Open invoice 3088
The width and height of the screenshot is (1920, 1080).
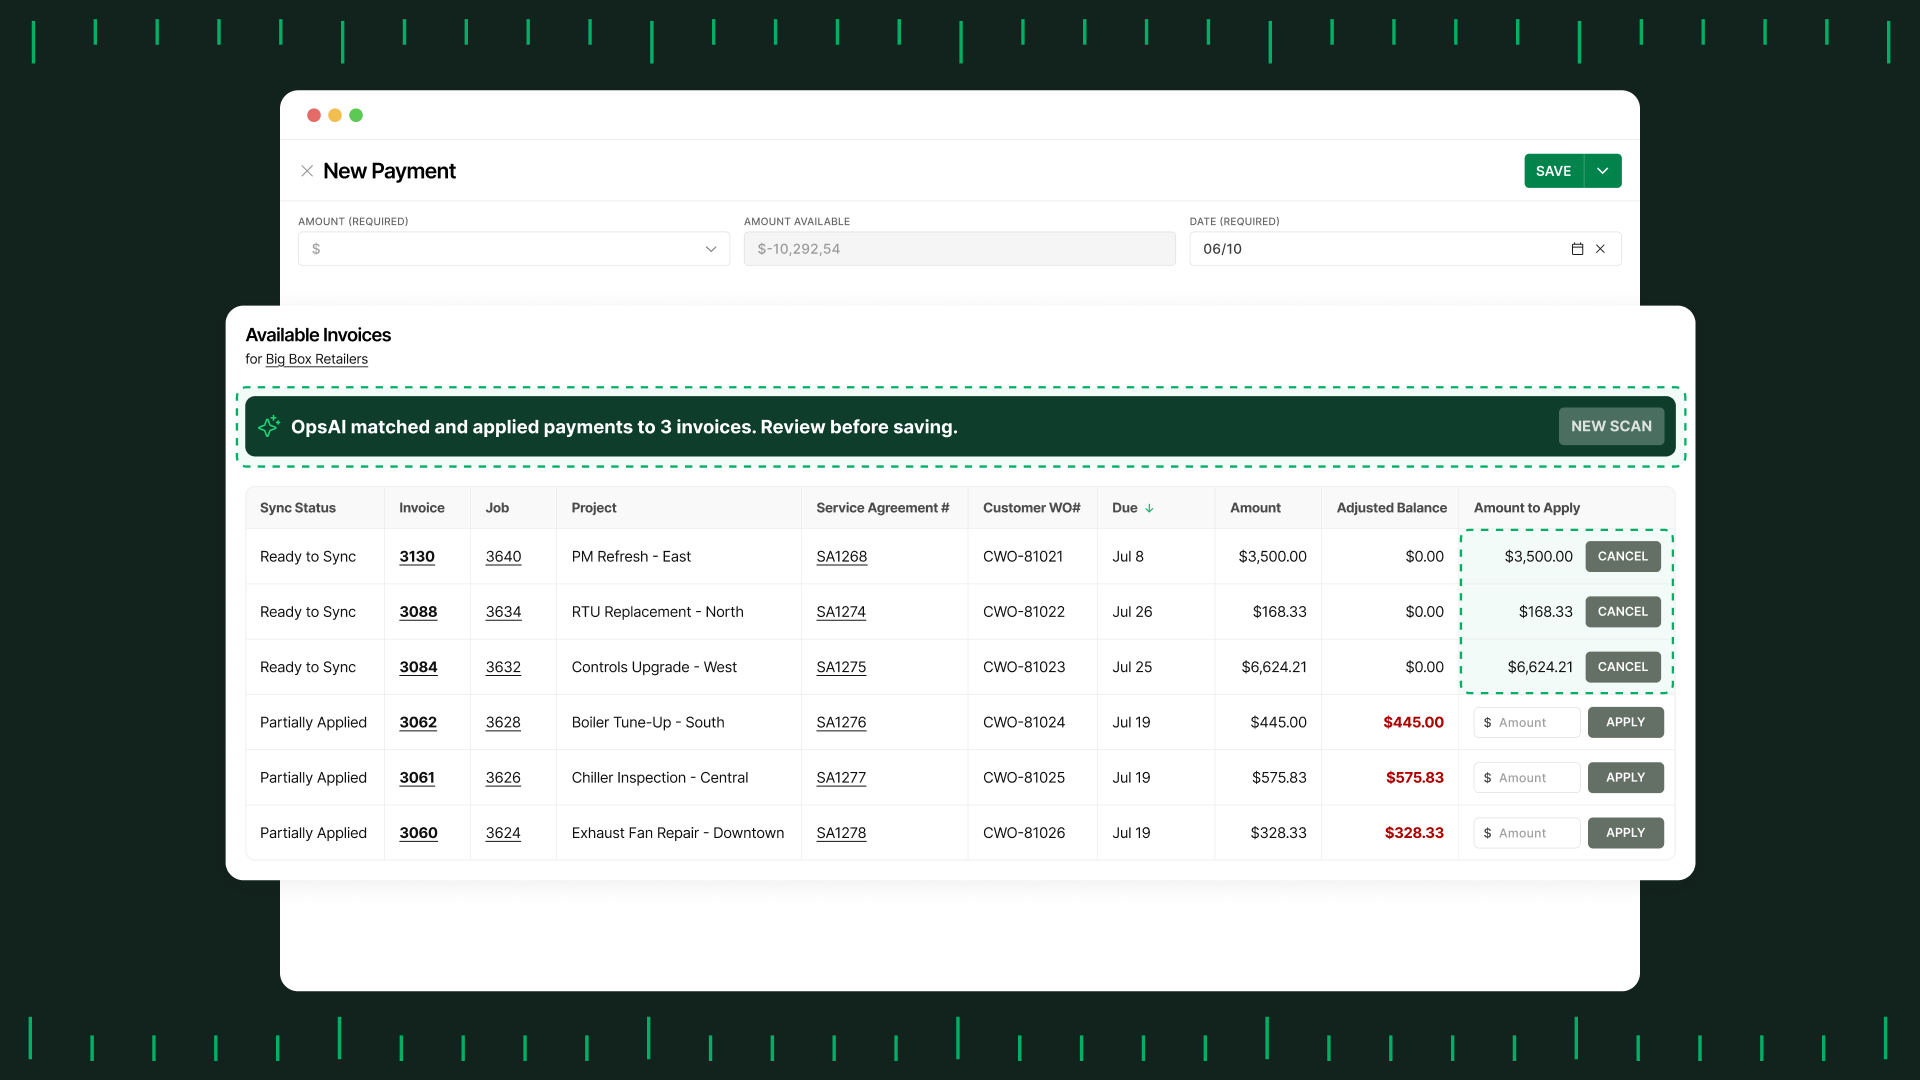click(x=418, y=611)
